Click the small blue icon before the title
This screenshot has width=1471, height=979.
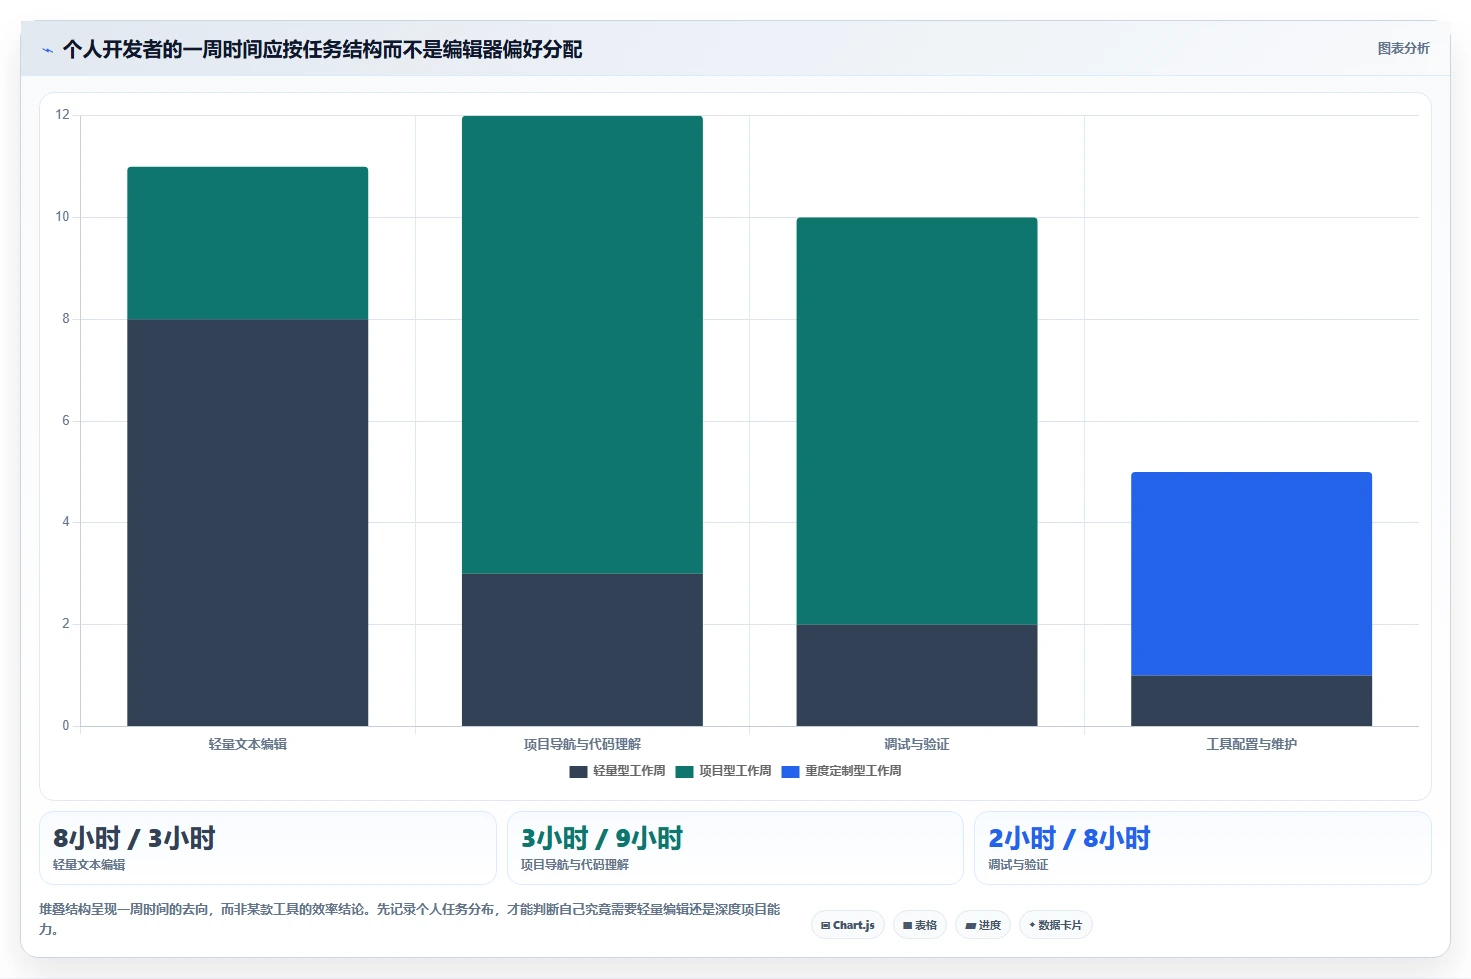[47, 50]
